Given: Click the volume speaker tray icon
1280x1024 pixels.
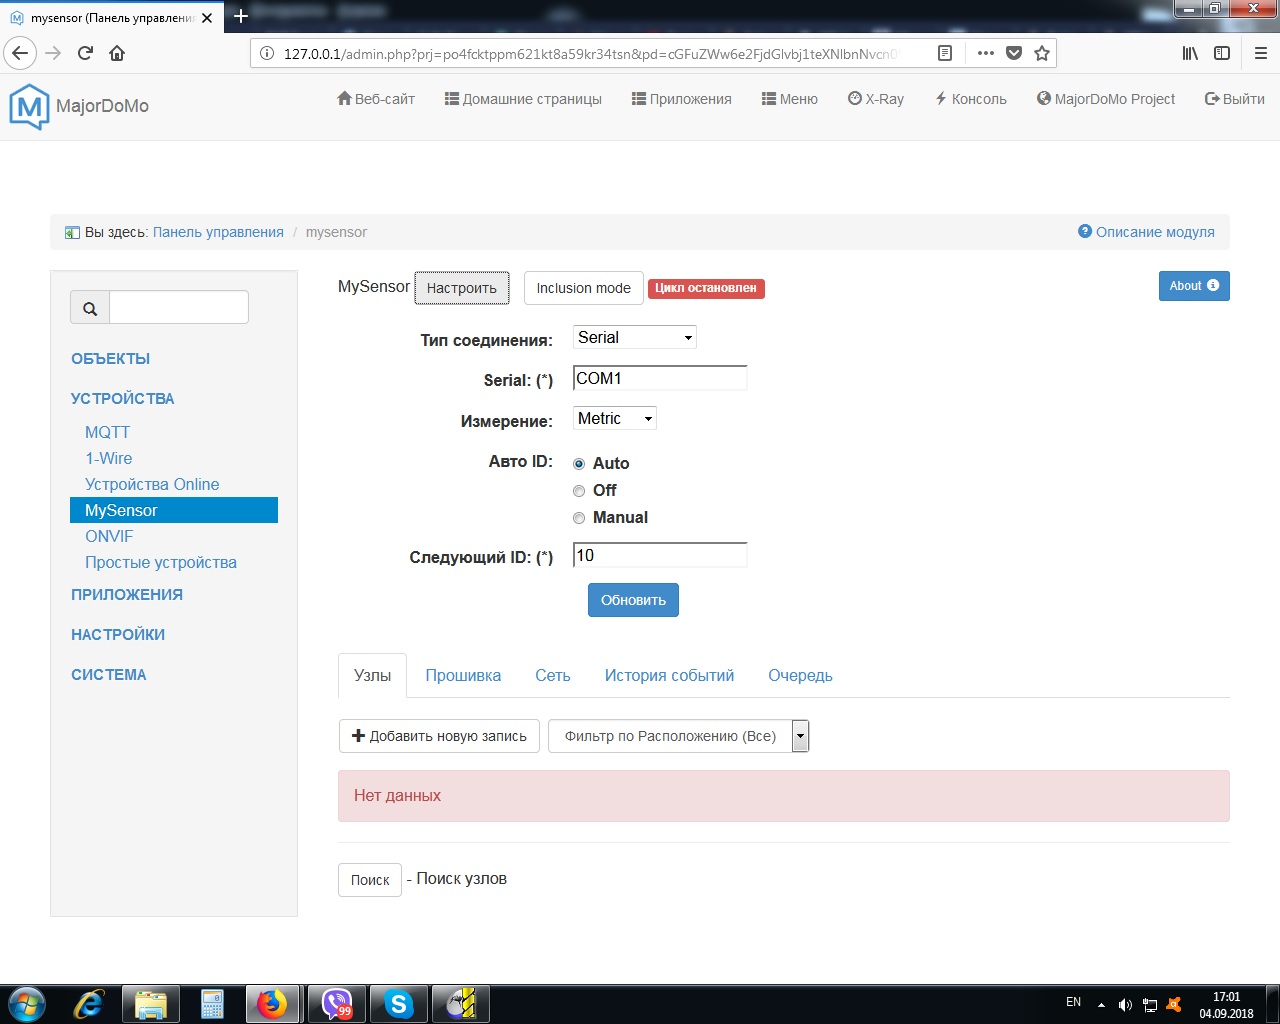Looking at the screenshot, I should (x=1125, y=1005).
